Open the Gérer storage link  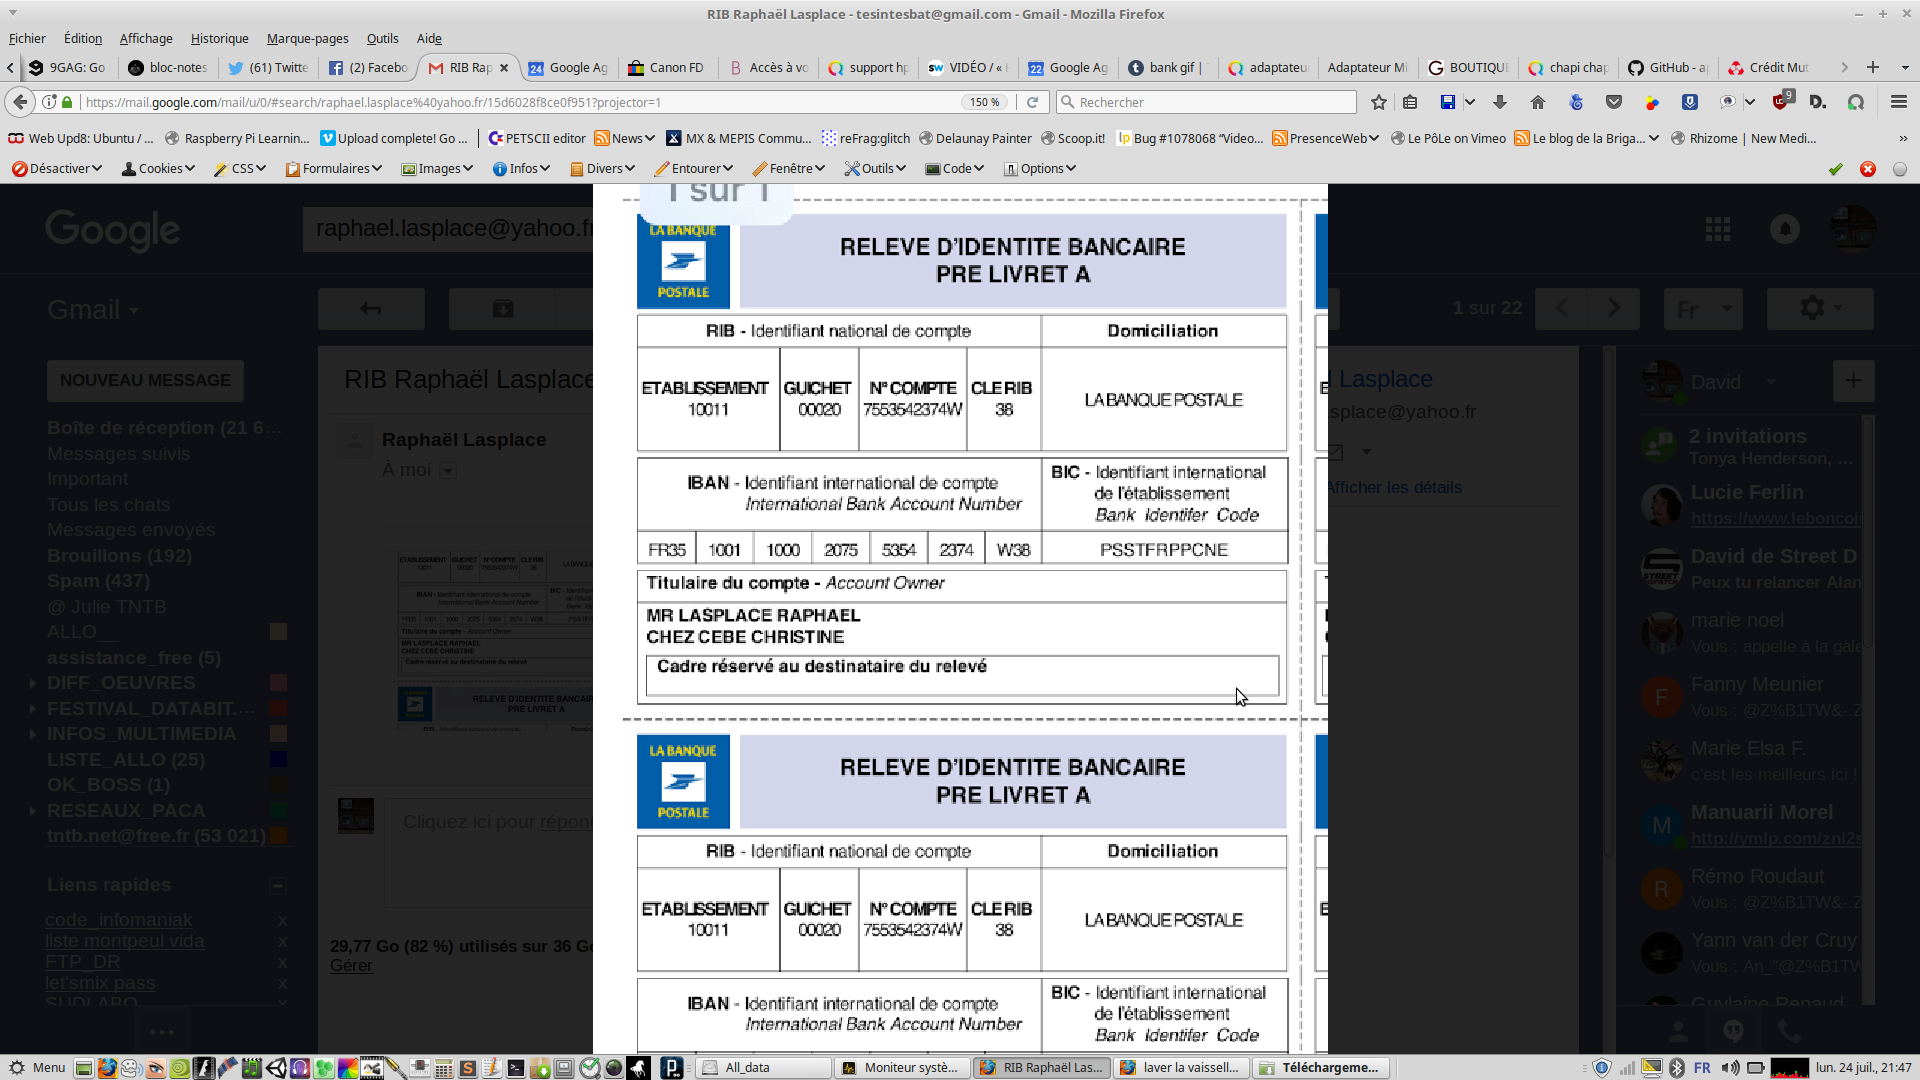tap(350, 966)
